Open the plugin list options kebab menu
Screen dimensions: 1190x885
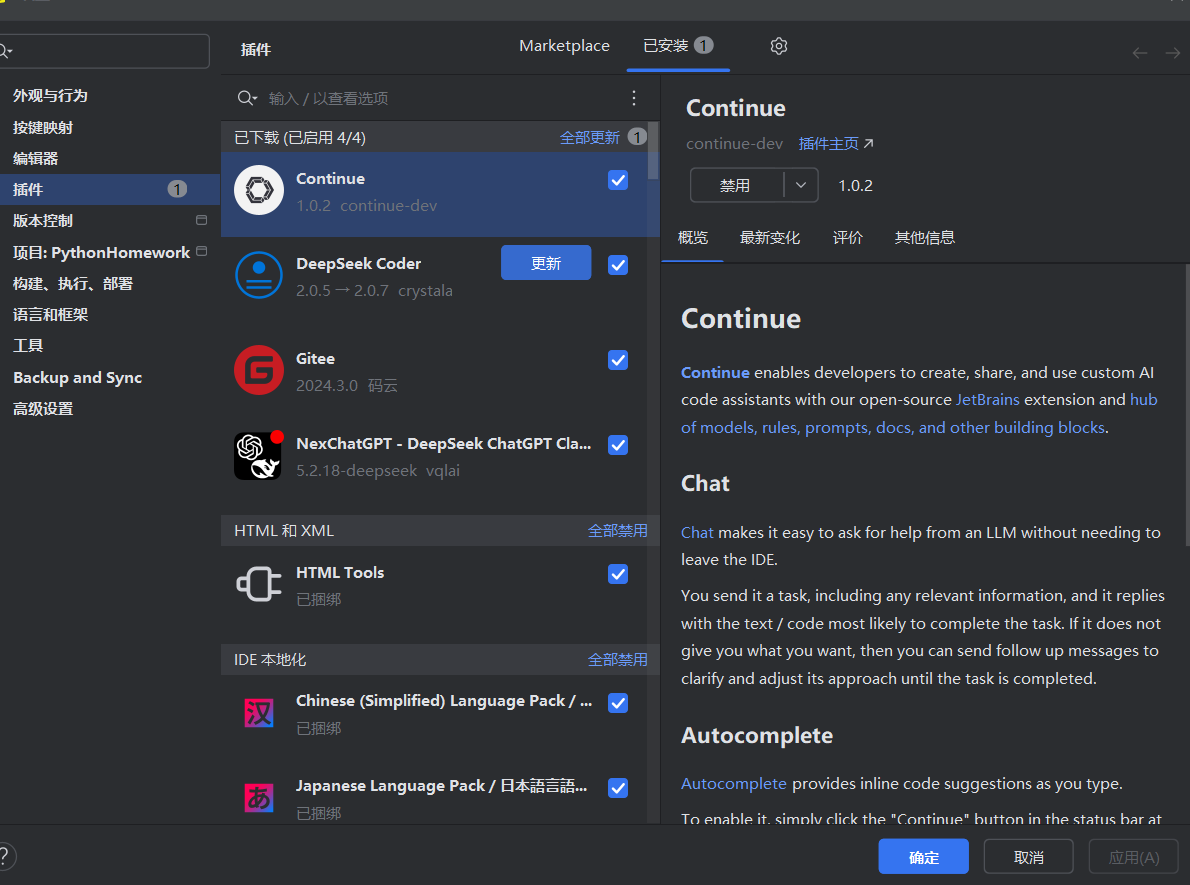pos(634,98)
